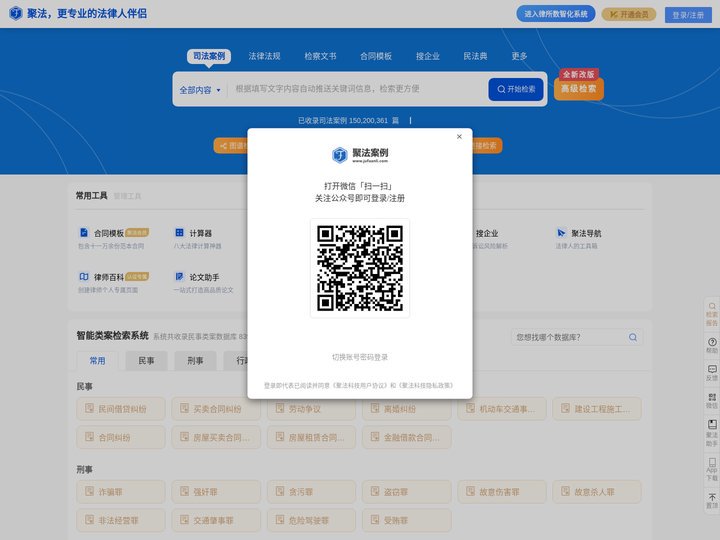Click the 论文助手 edit icon
The height and width of the screenshot is (540, 720).
click(x=180, y=276)
